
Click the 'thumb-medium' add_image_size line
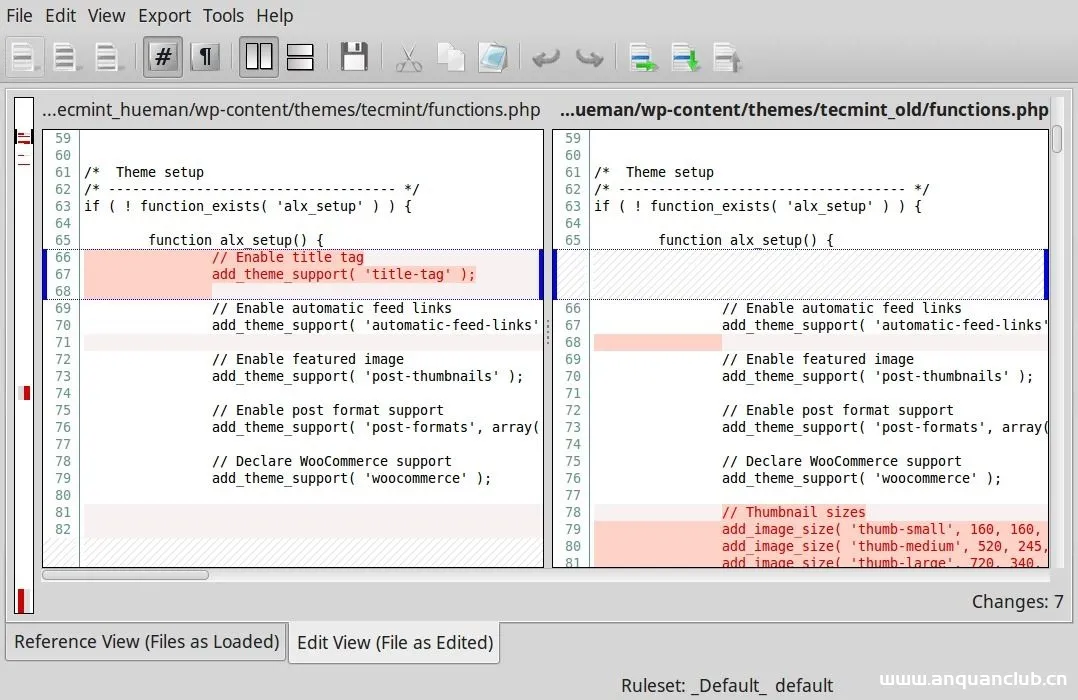point(883,547)
